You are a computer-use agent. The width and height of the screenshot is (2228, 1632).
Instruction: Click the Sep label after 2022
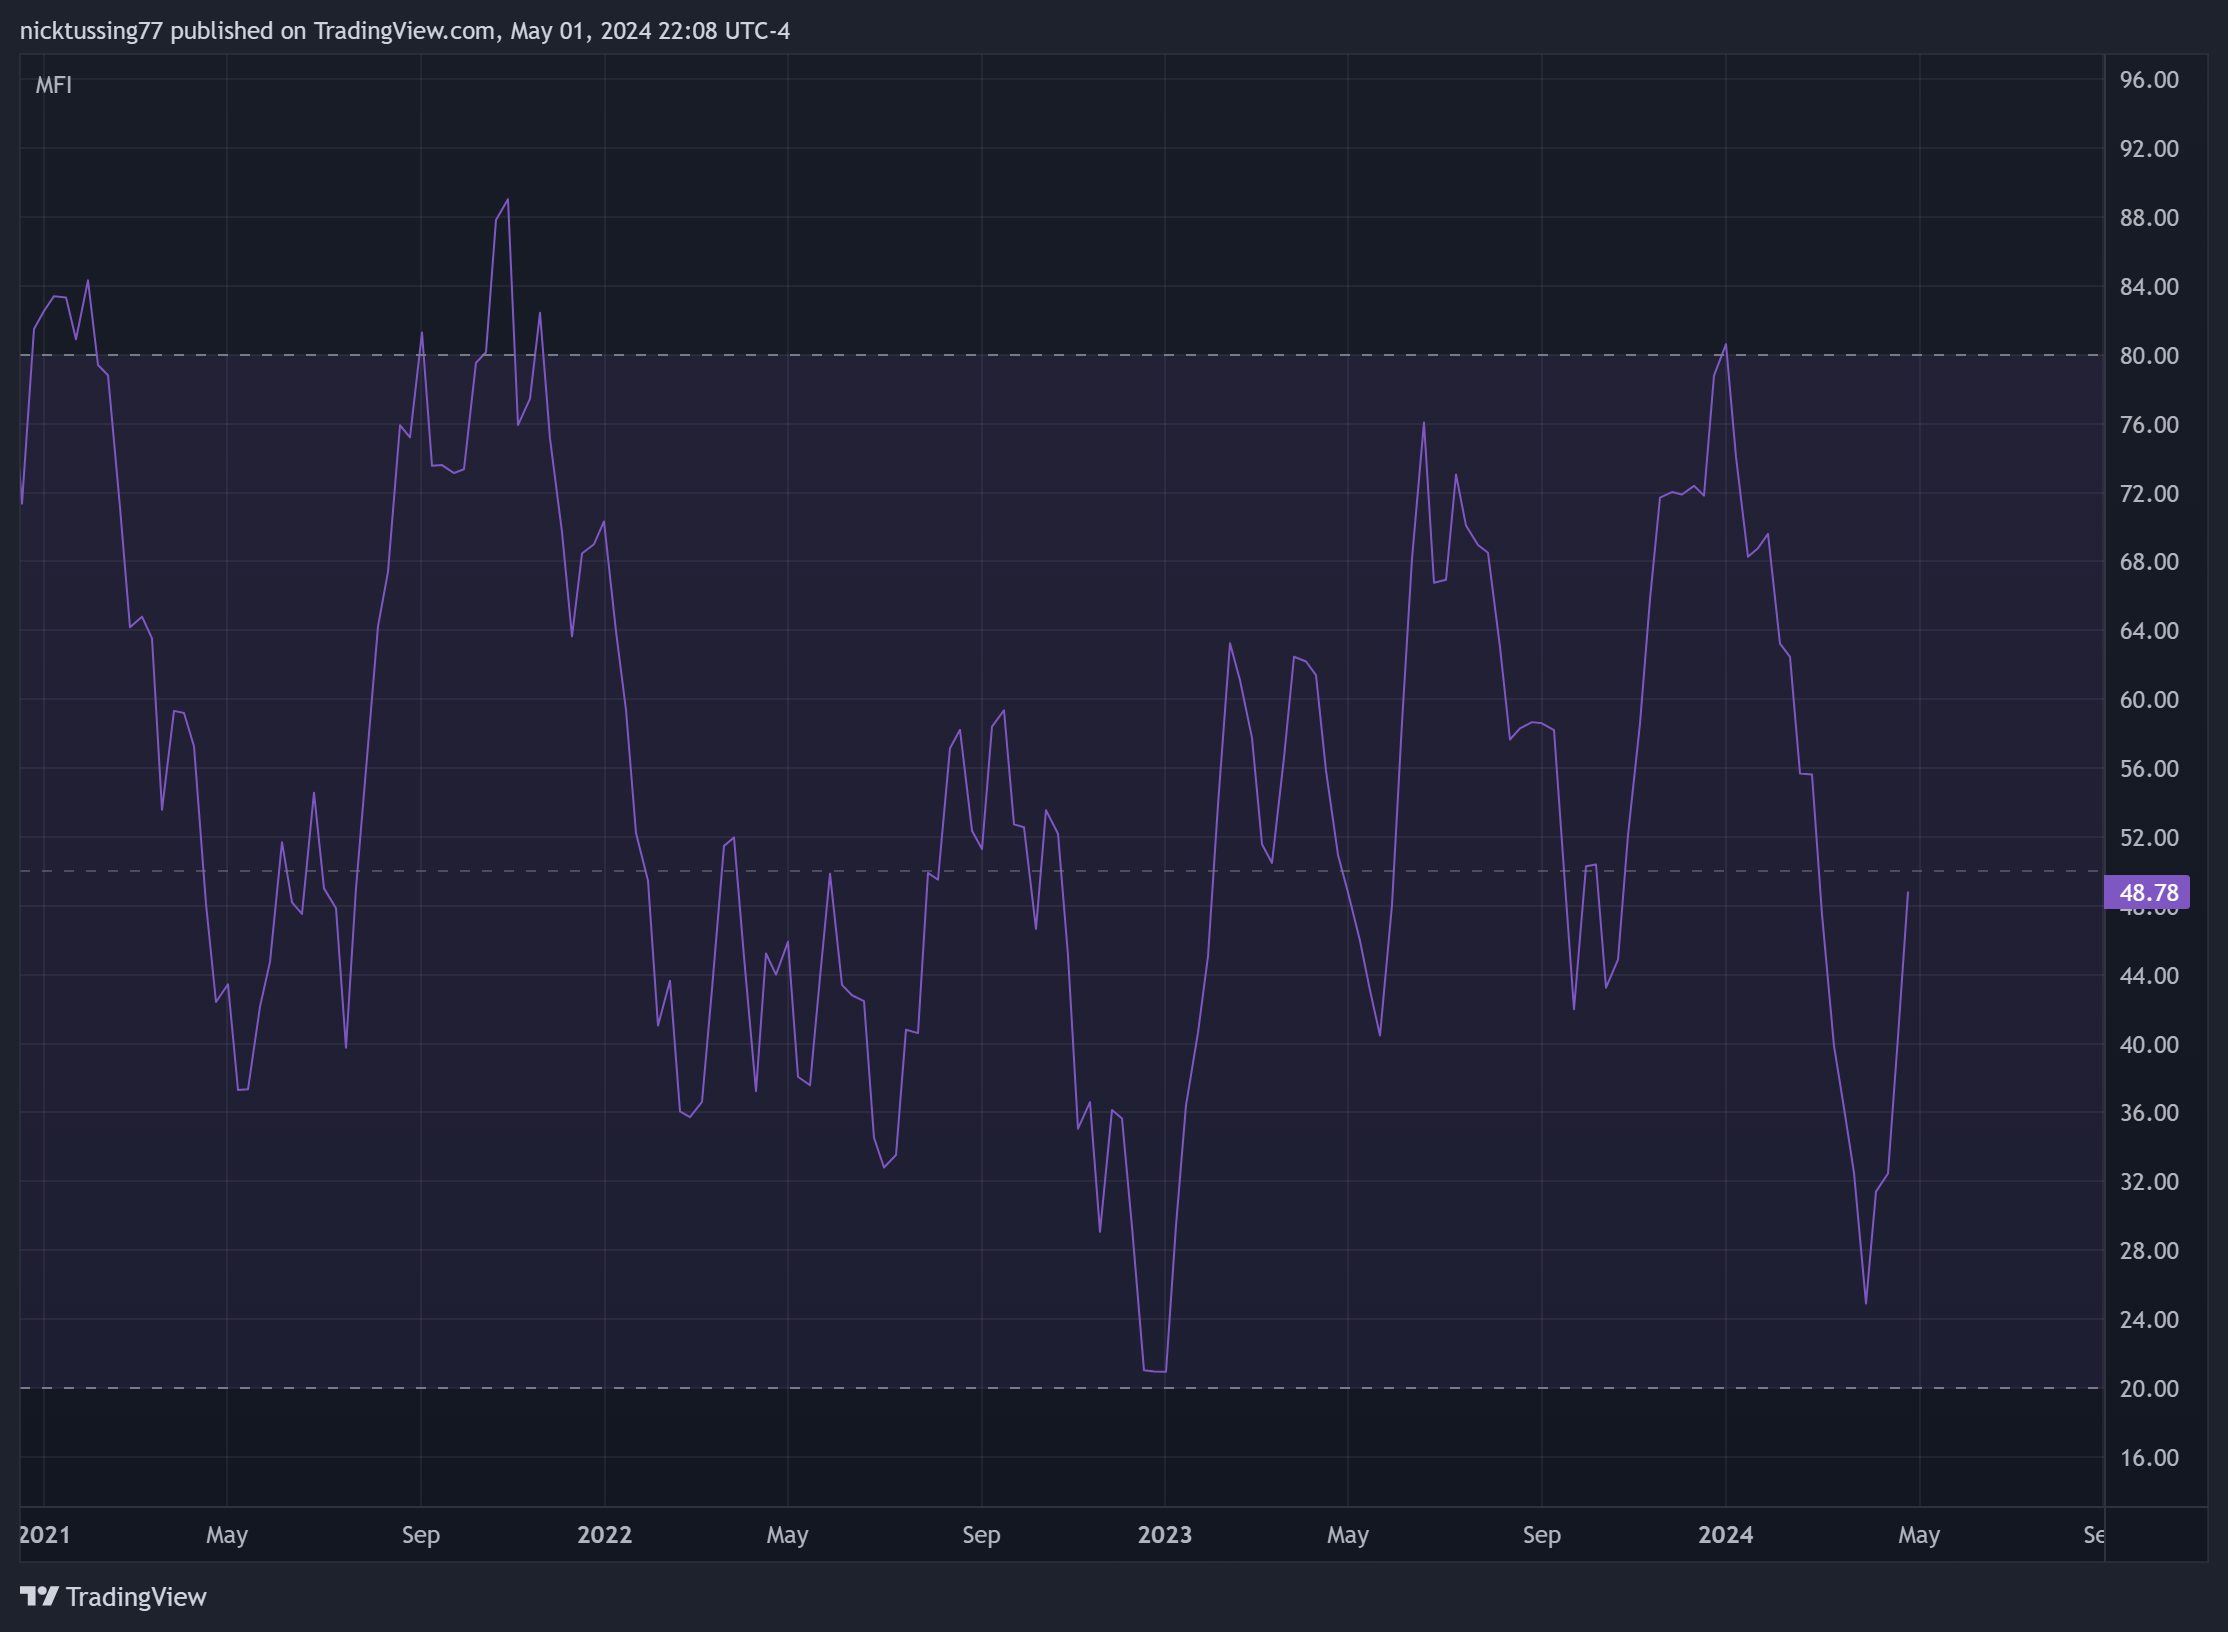point(981,1535)
